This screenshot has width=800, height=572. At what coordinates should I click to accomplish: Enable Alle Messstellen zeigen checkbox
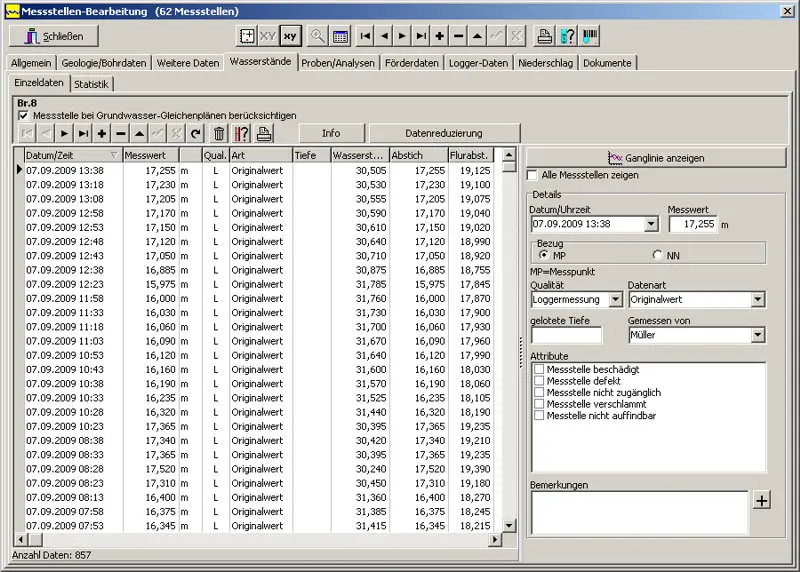pos(532,175)
